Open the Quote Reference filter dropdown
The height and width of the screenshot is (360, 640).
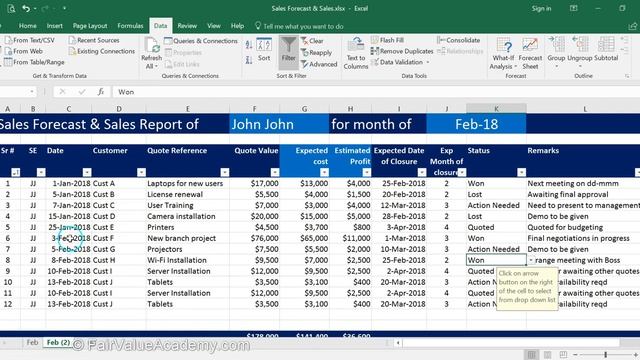(224, 172)
